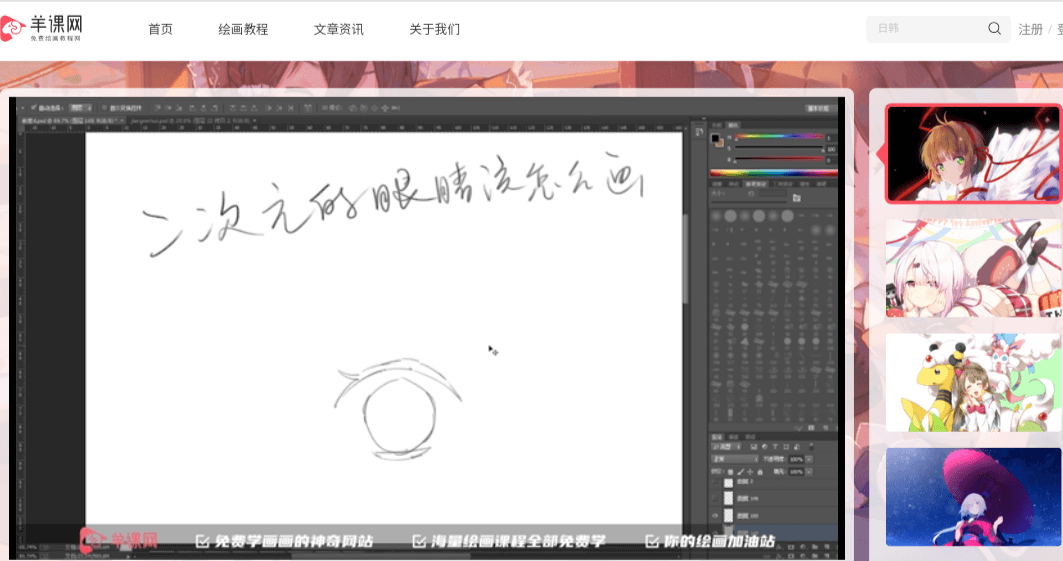Open the layer opacity dropdown arrow

click(810, 459)
